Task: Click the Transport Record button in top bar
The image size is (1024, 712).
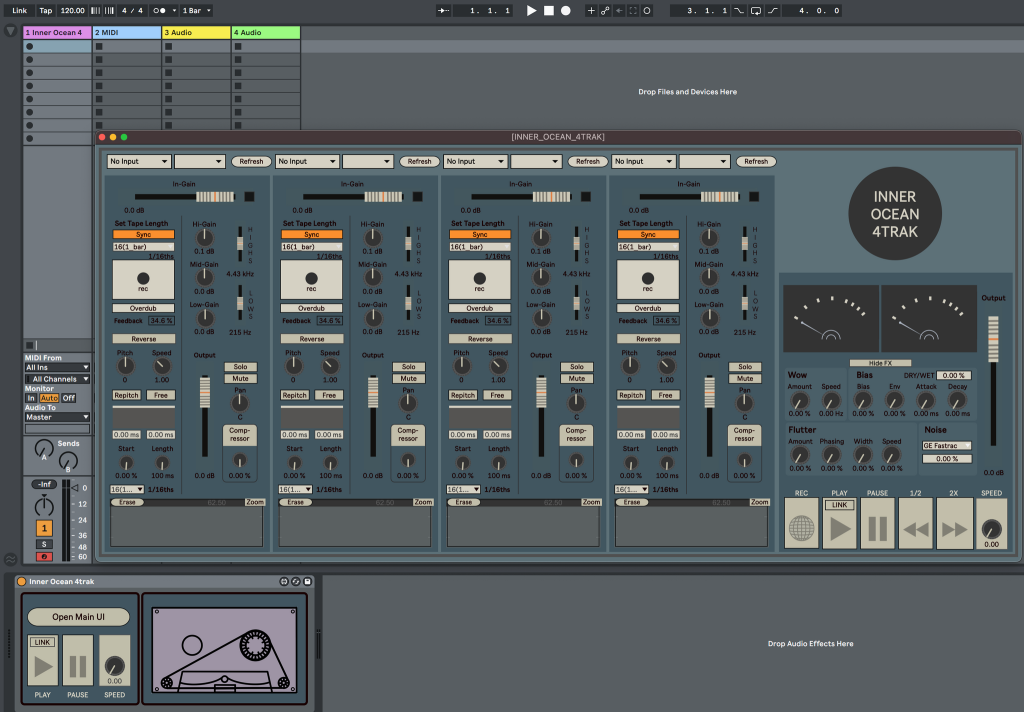Action: (566, 10)
